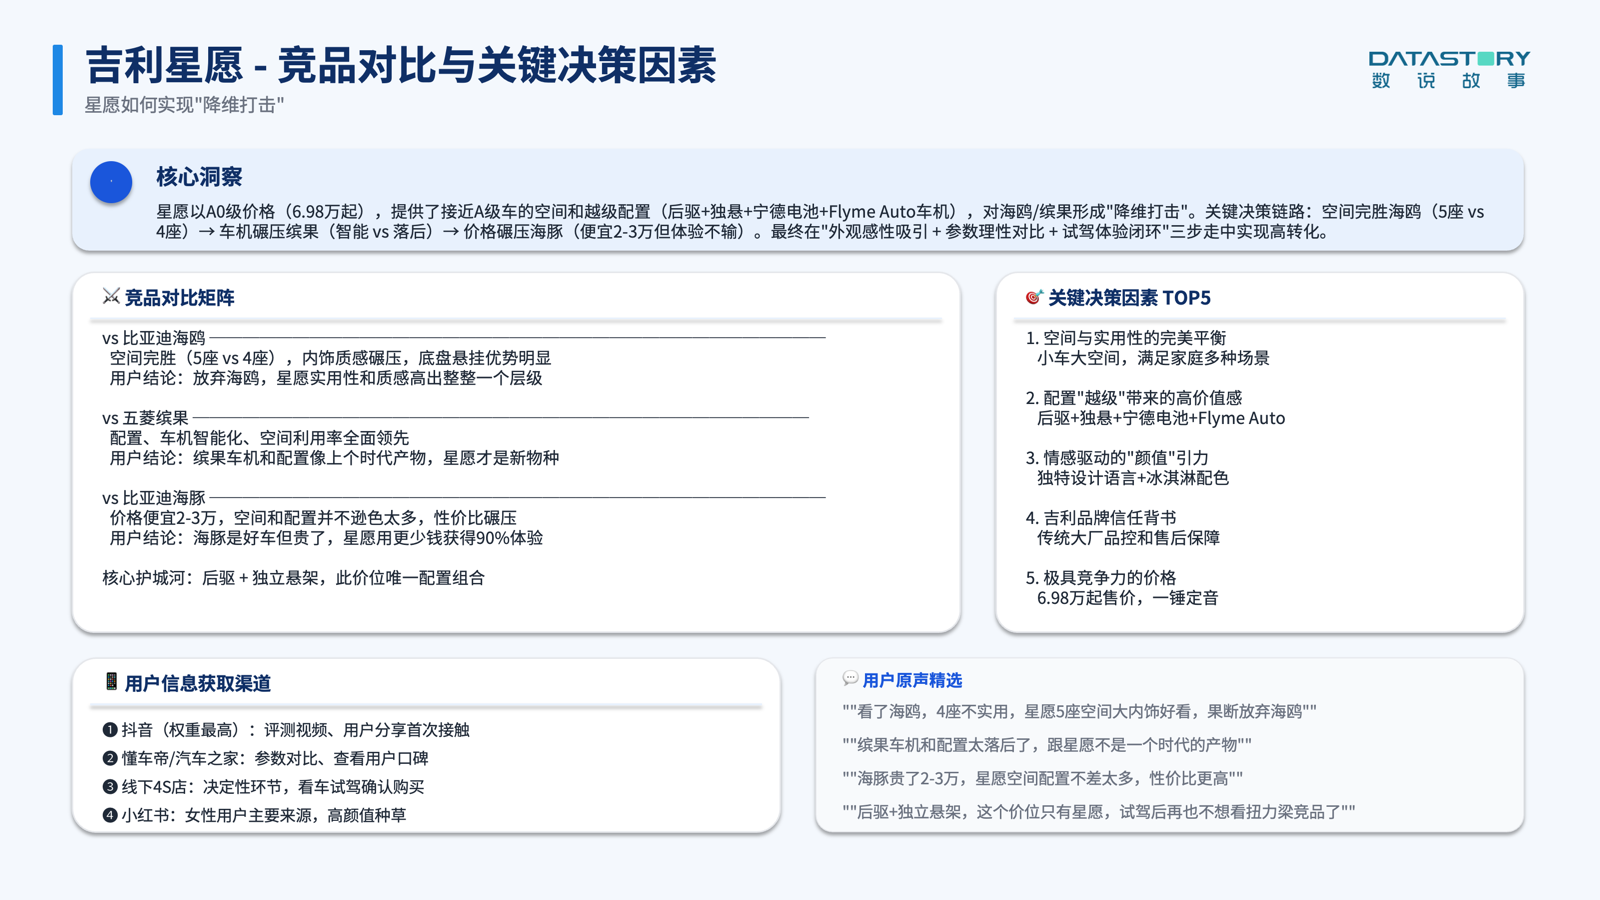Viewport: 1600px width, 900px height.
Task: Click the 用户信息获取渠道 heading
Action: [x=198, y=683]
